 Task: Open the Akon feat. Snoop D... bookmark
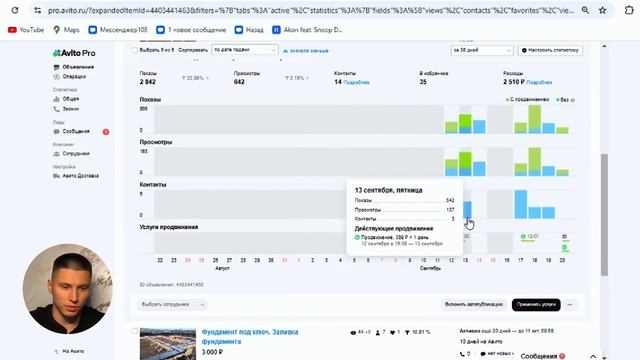coord(307,30)
